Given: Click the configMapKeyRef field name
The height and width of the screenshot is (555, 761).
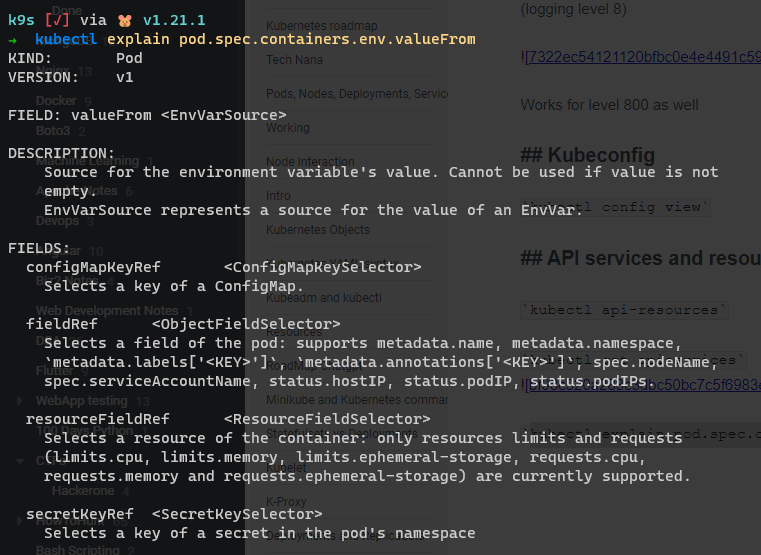Looking at the screenshot, I should click(93, 267).
